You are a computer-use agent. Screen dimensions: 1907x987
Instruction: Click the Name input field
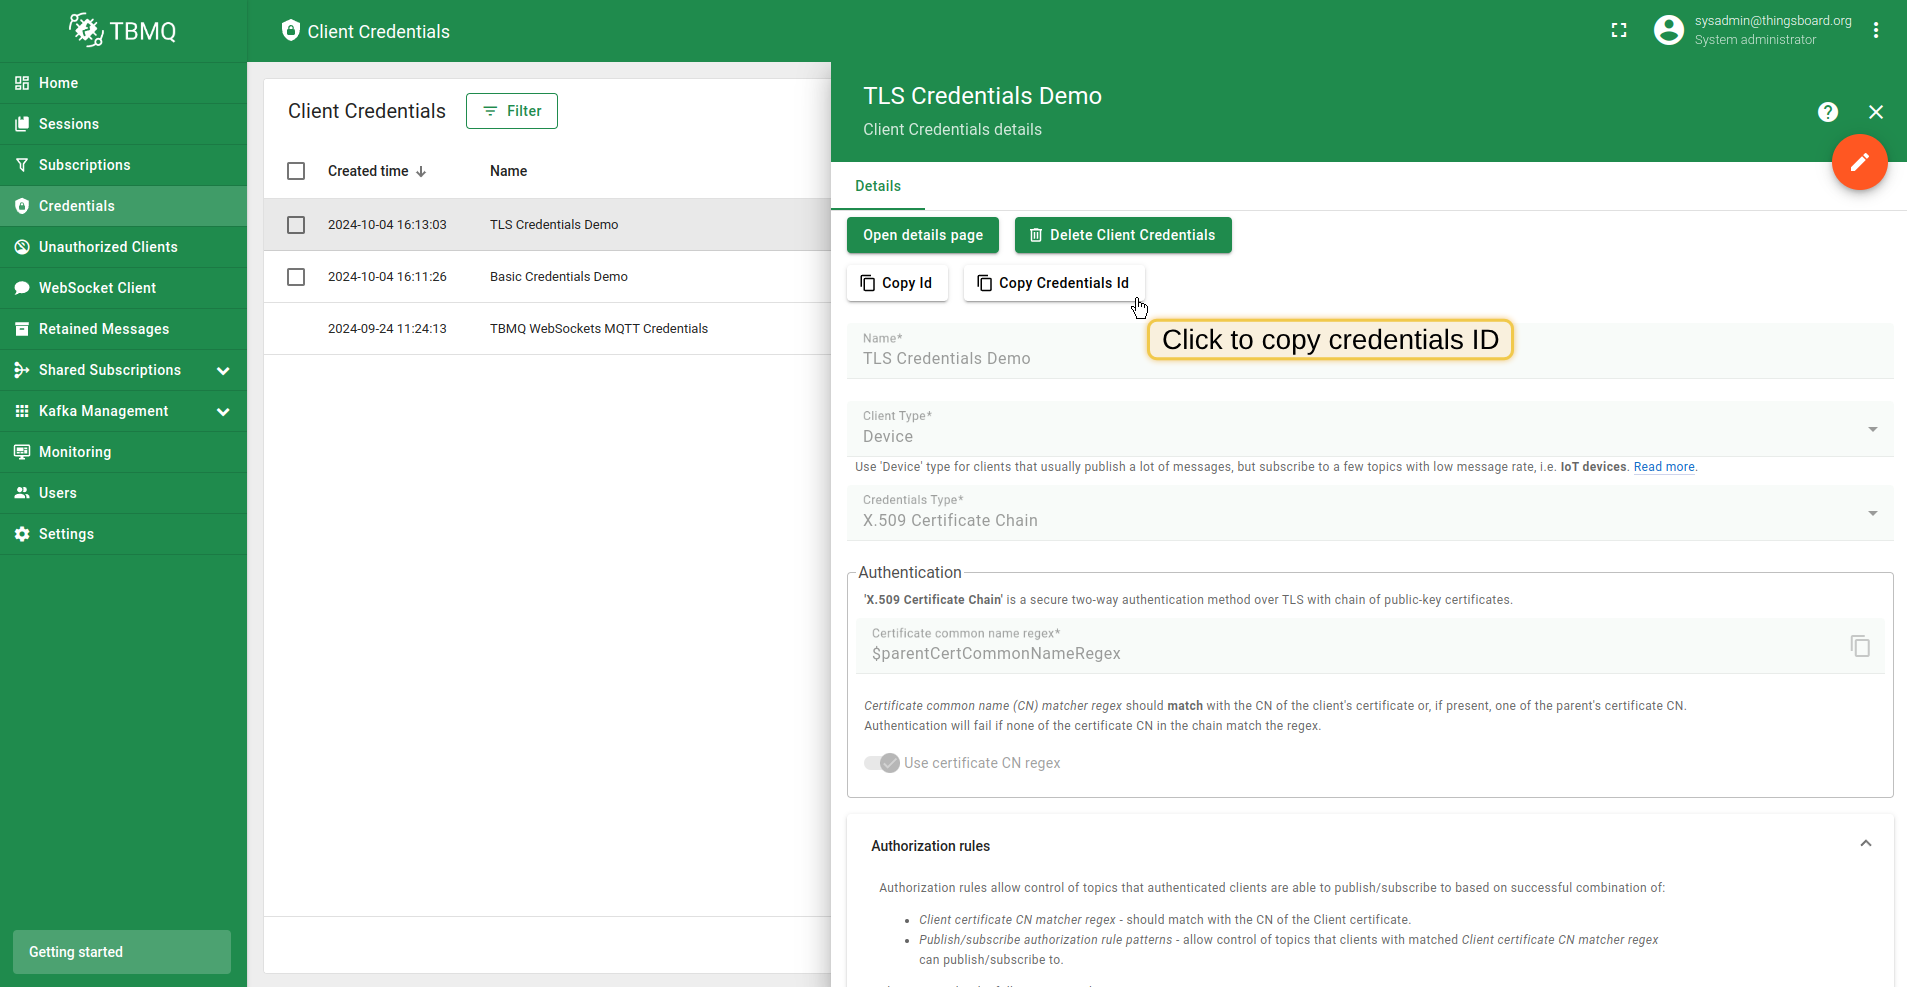pyautogui.click(x=1000, y=358)
